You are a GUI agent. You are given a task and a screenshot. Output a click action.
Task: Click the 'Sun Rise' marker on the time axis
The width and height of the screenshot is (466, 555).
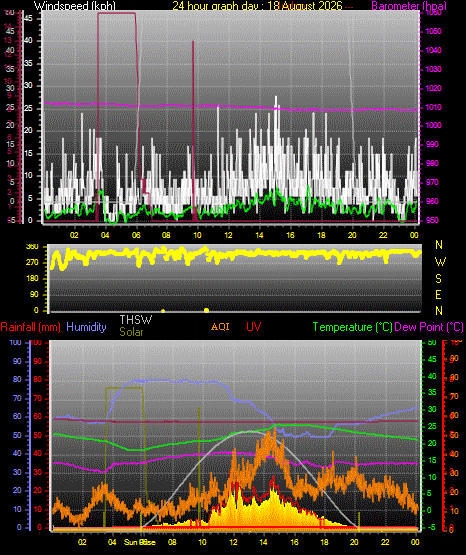[x=139, y=542]
